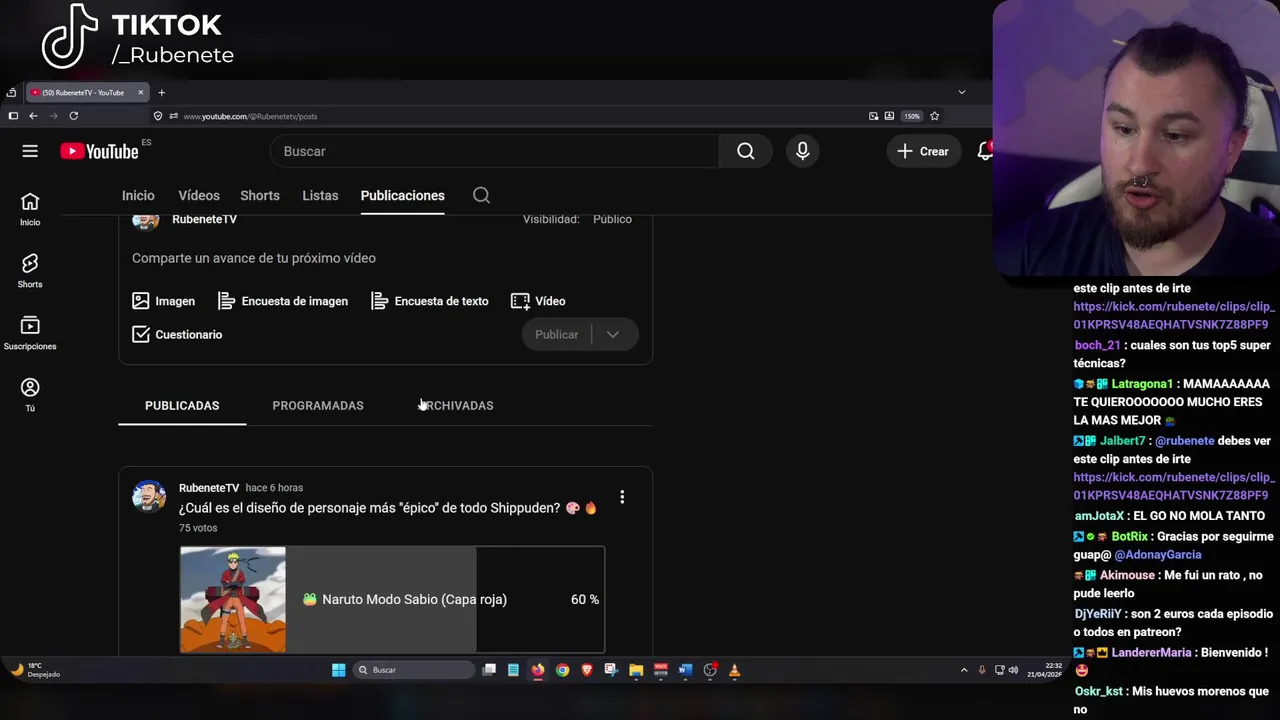Open File Explorer from the taskbar
1280x720 pixels.
pos(636,670)
